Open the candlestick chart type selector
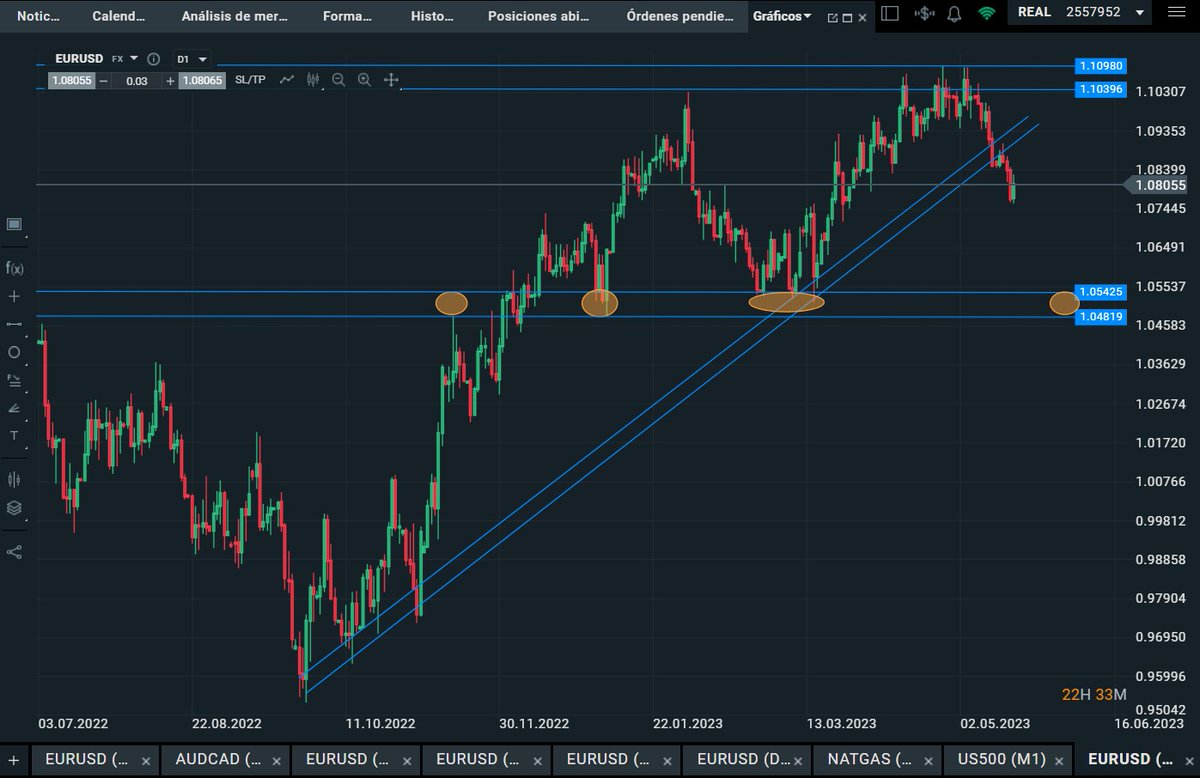The width and height of the screenshot is (1200, 778). (313, 80)
